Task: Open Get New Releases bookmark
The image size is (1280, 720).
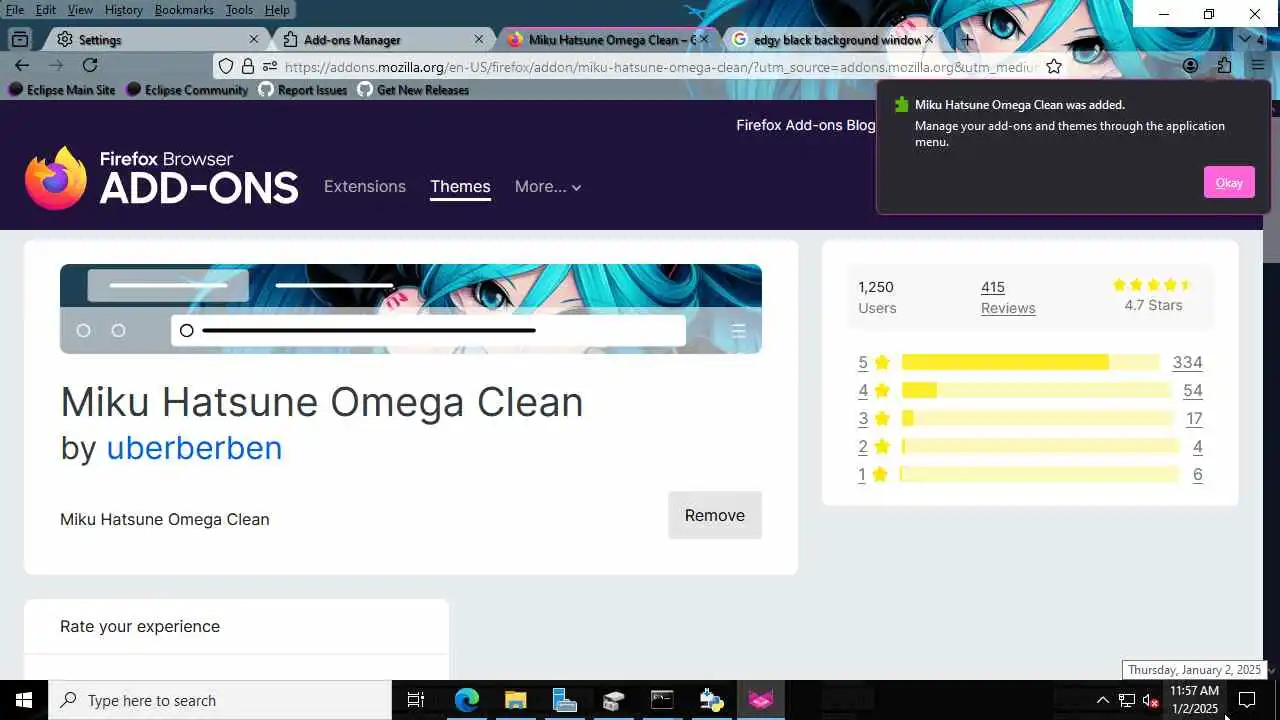Action: click(413, 90)
